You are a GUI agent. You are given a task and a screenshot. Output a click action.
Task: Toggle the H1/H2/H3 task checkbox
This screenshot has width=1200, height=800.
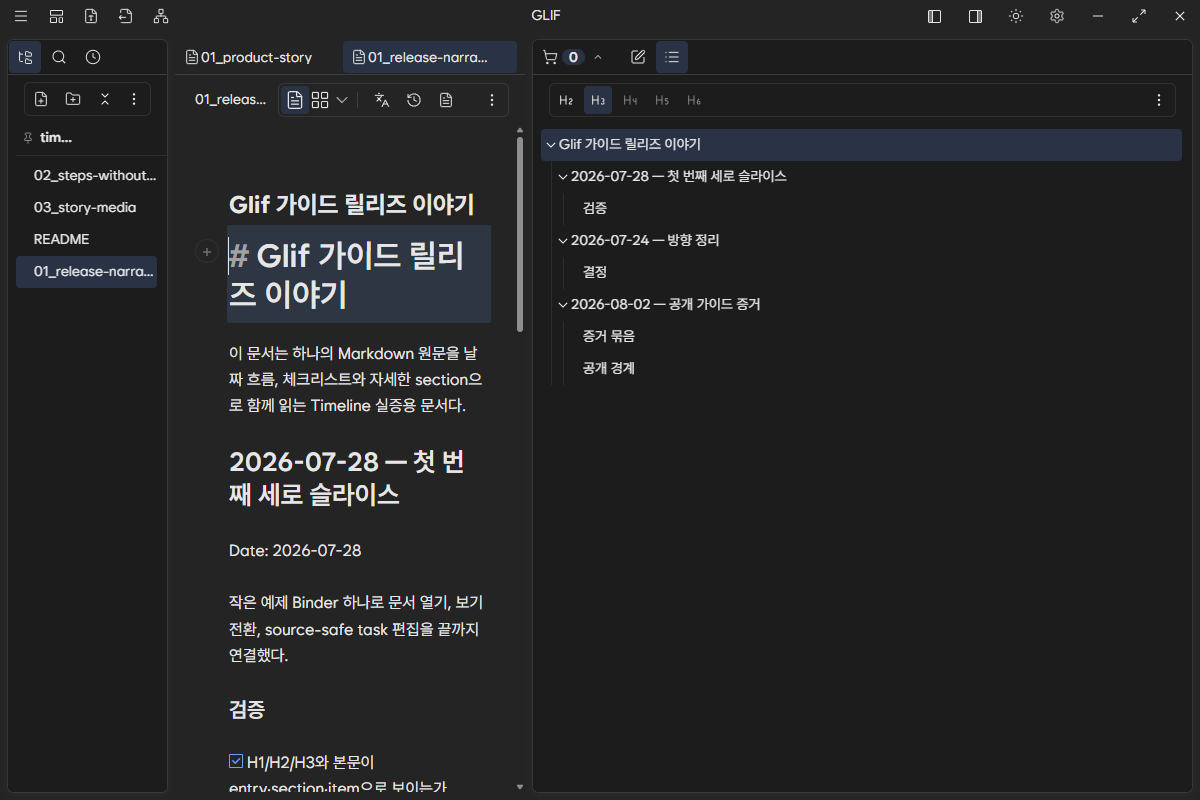pos(236,761)
